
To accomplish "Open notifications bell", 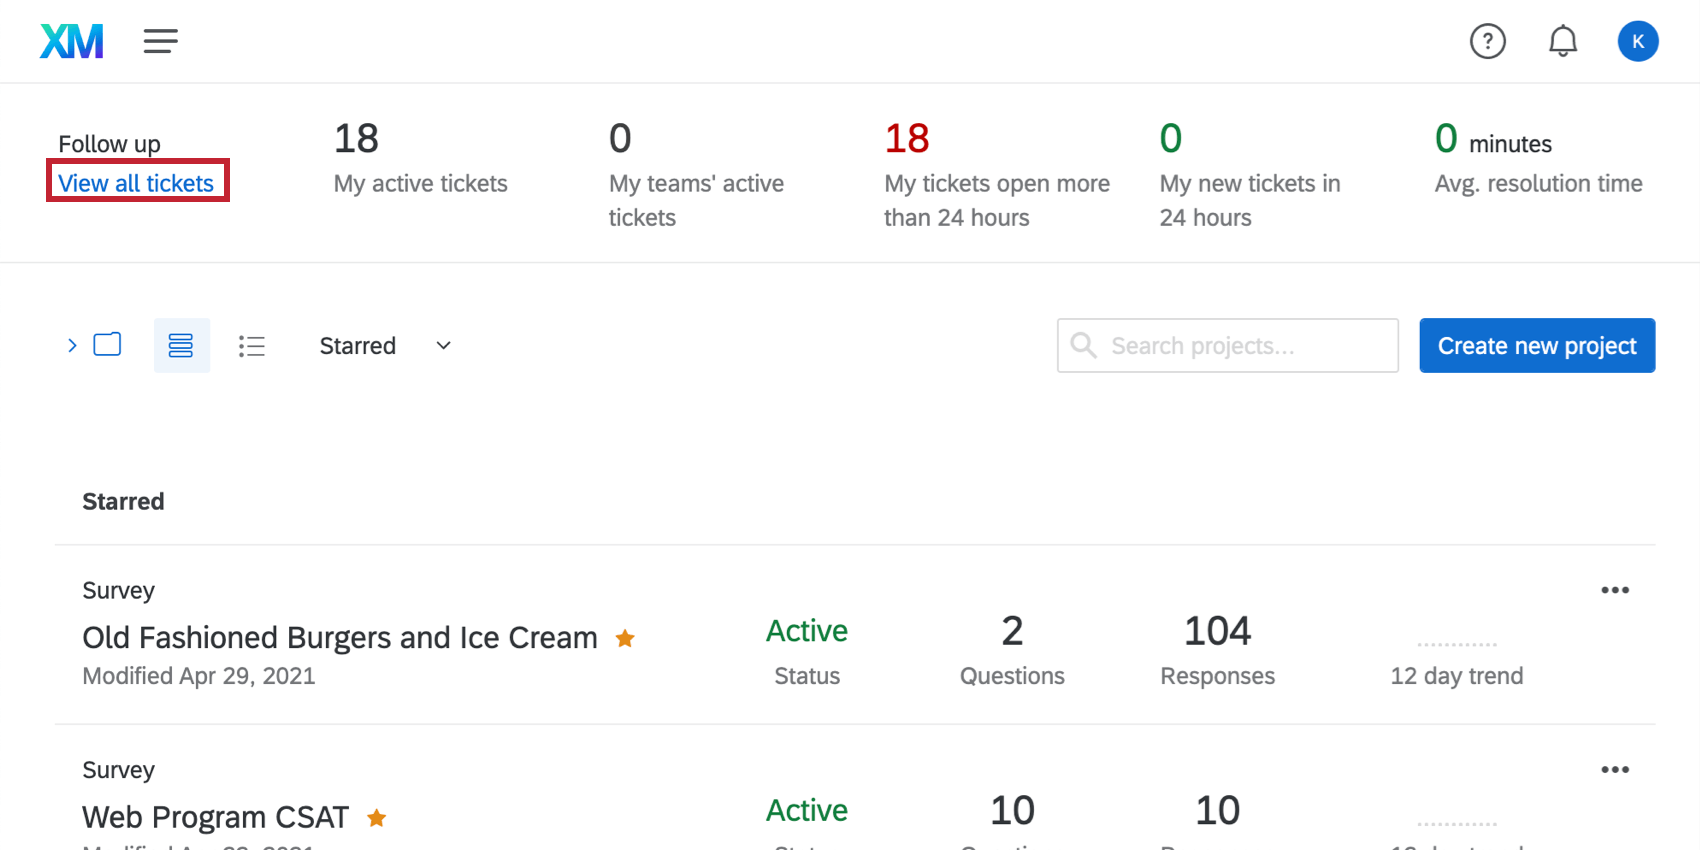I will pyautogui.click(x=1561, y=41).
